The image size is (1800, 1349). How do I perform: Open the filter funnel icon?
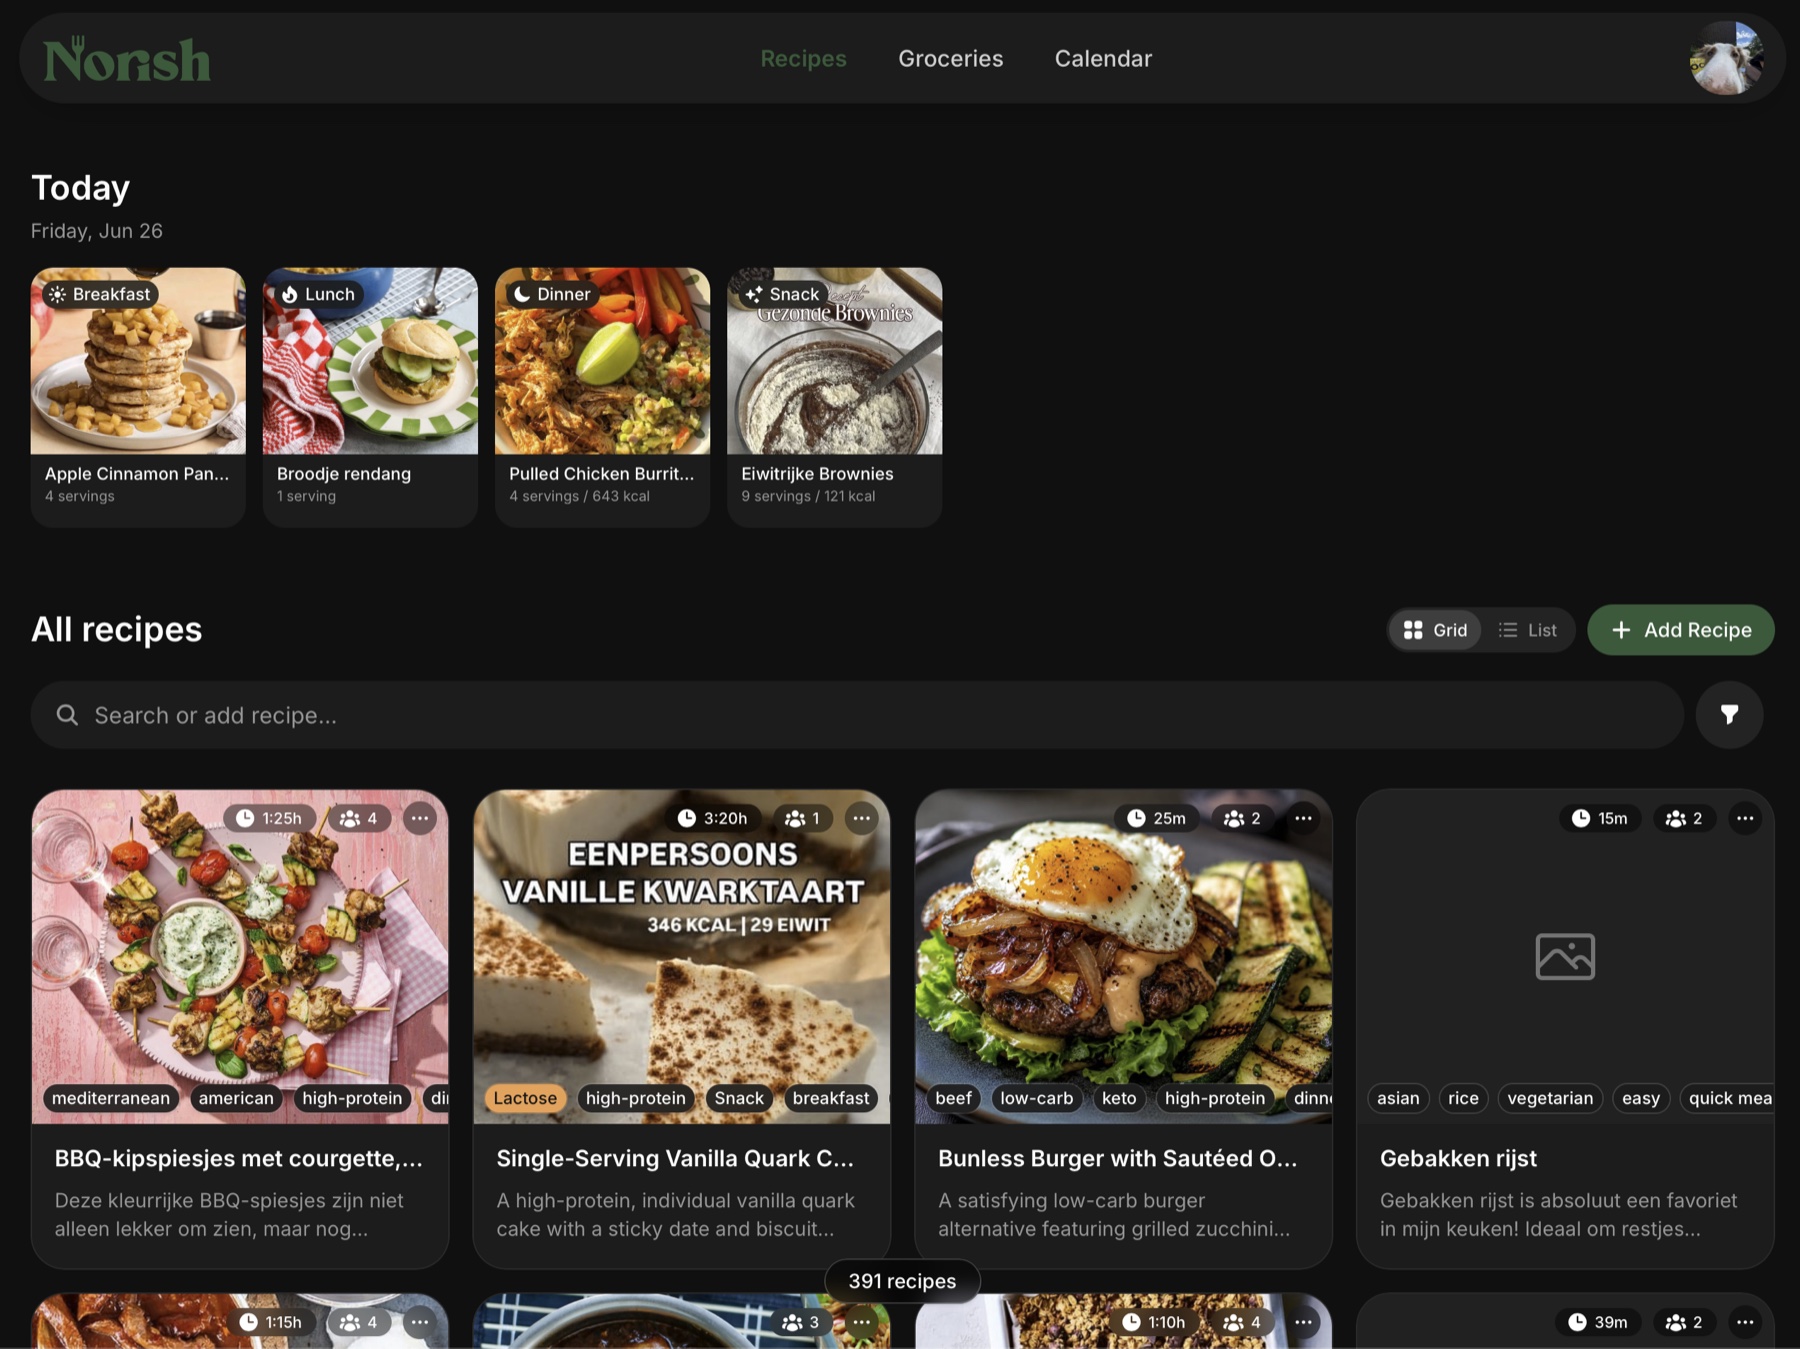coord(1729,715)
